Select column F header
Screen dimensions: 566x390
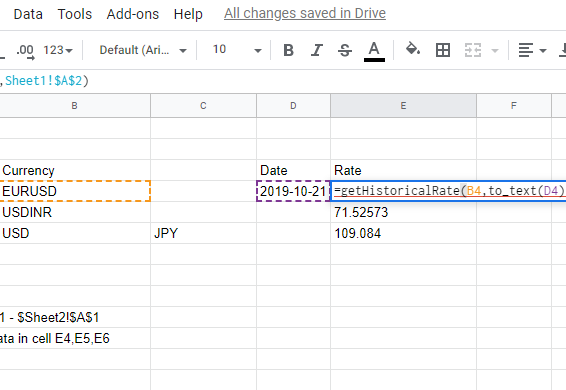click(x=514, y=106)
